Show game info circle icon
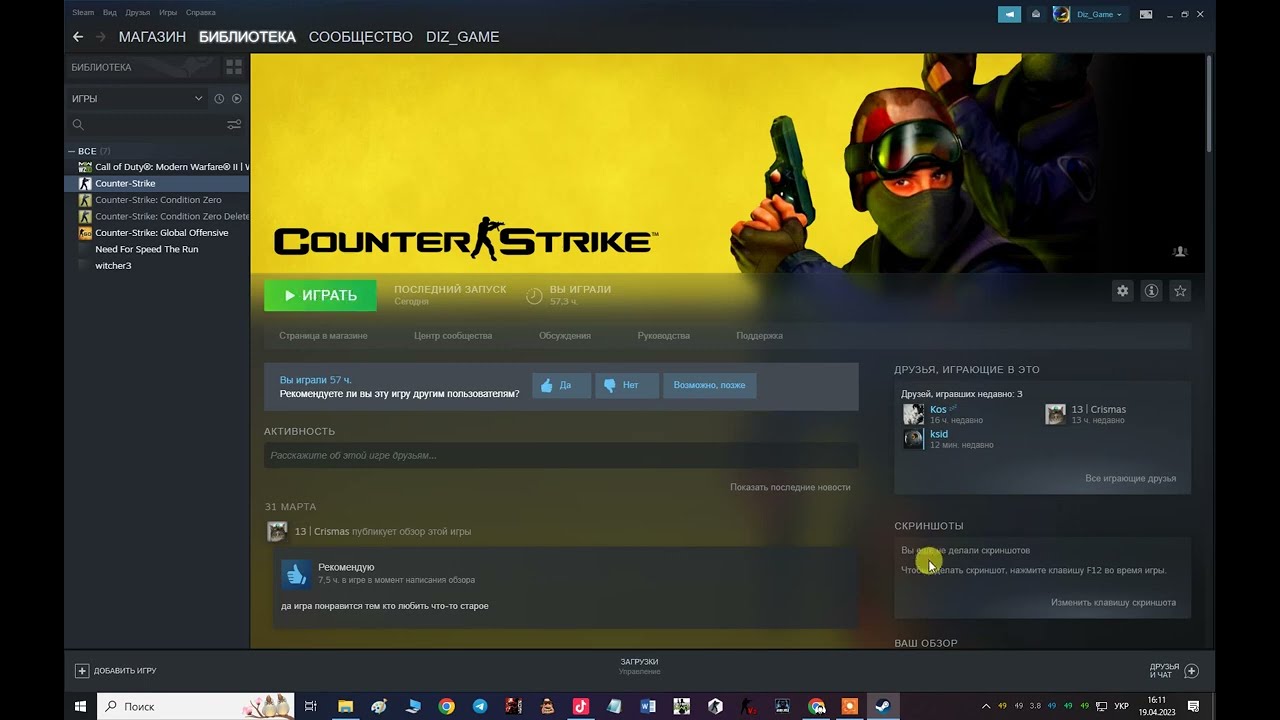Image resolution: width=1280 pixels, height=720 pixels. click(1151, 291)
